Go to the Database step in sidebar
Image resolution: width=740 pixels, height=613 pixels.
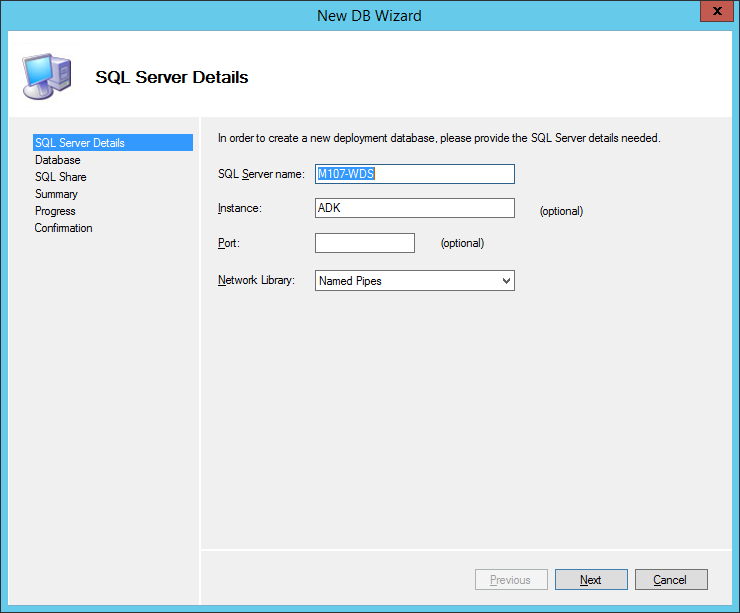coord(58,160)
